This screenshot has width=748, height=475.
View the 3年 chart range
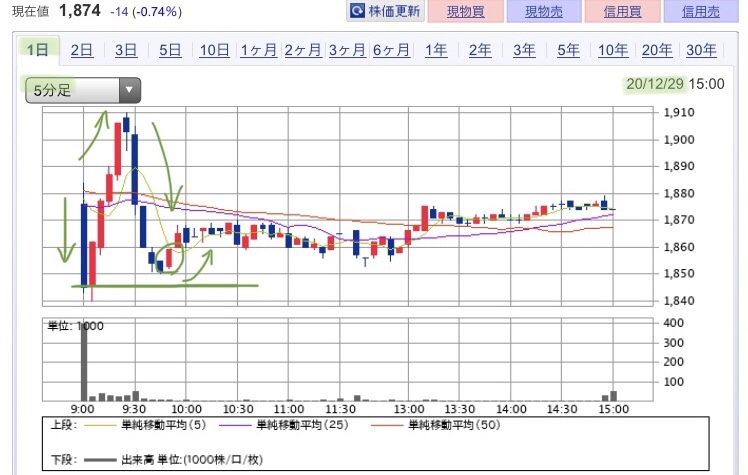524,50
